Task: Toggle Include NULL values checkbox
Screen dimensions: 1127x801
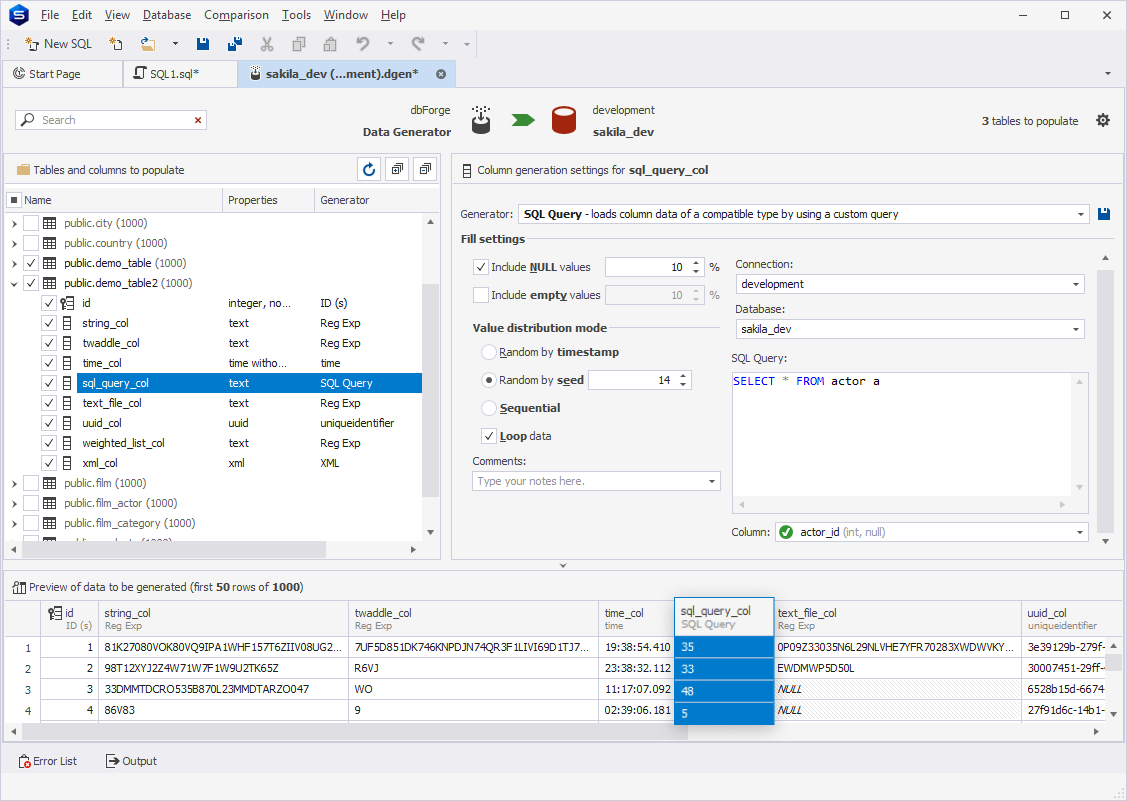Action: tap(481, 267)
